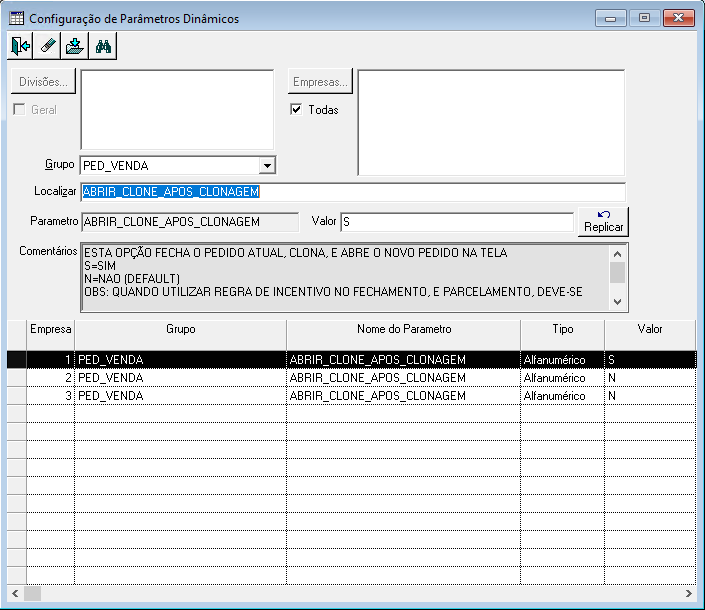Click the grid horizontal scrollbar thumb
Screen dimensions: 705x610
pyautogui.click(x=32, y=593)
